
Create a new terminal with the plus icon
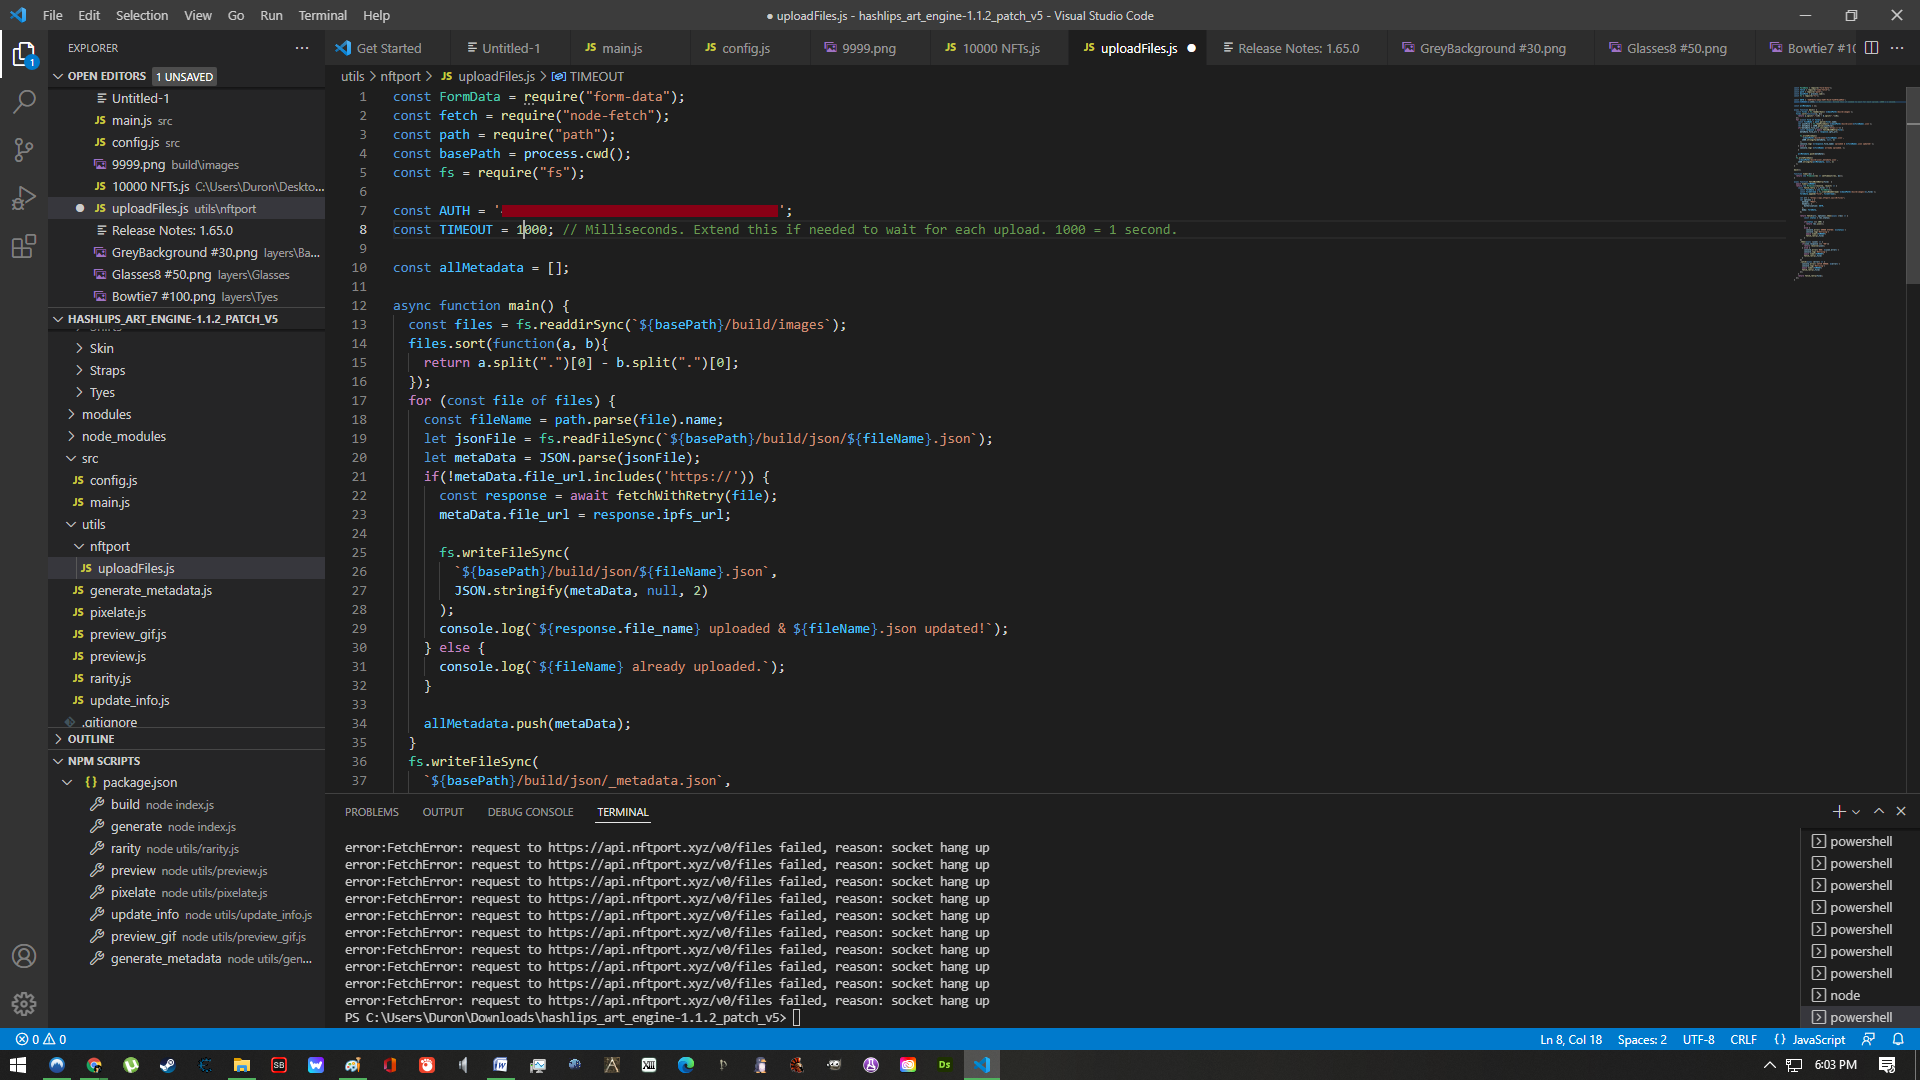(1837, 811)
